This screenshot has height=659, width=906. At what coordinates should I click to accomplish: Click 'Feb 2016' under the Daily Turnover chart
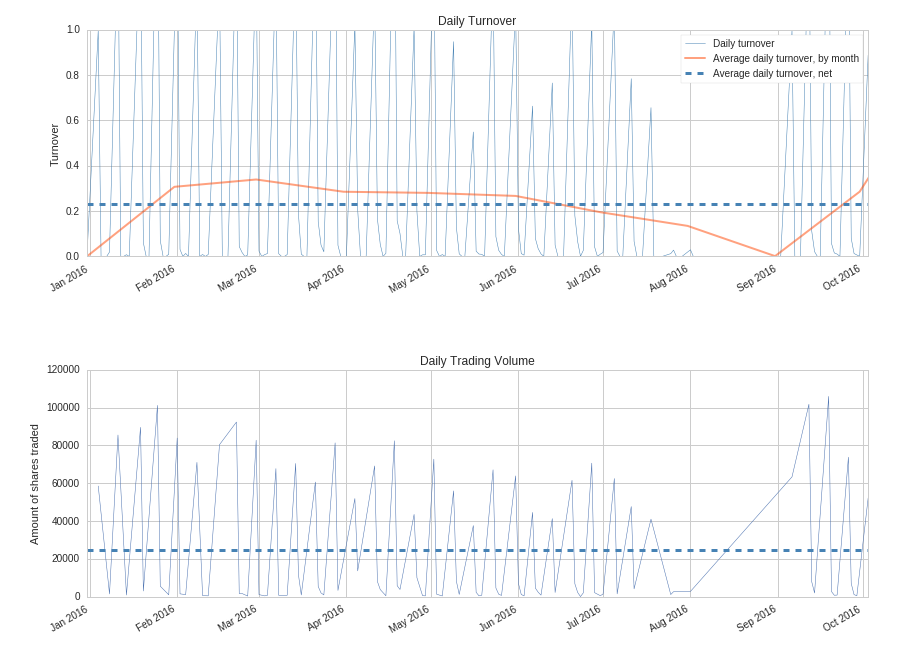155,278
